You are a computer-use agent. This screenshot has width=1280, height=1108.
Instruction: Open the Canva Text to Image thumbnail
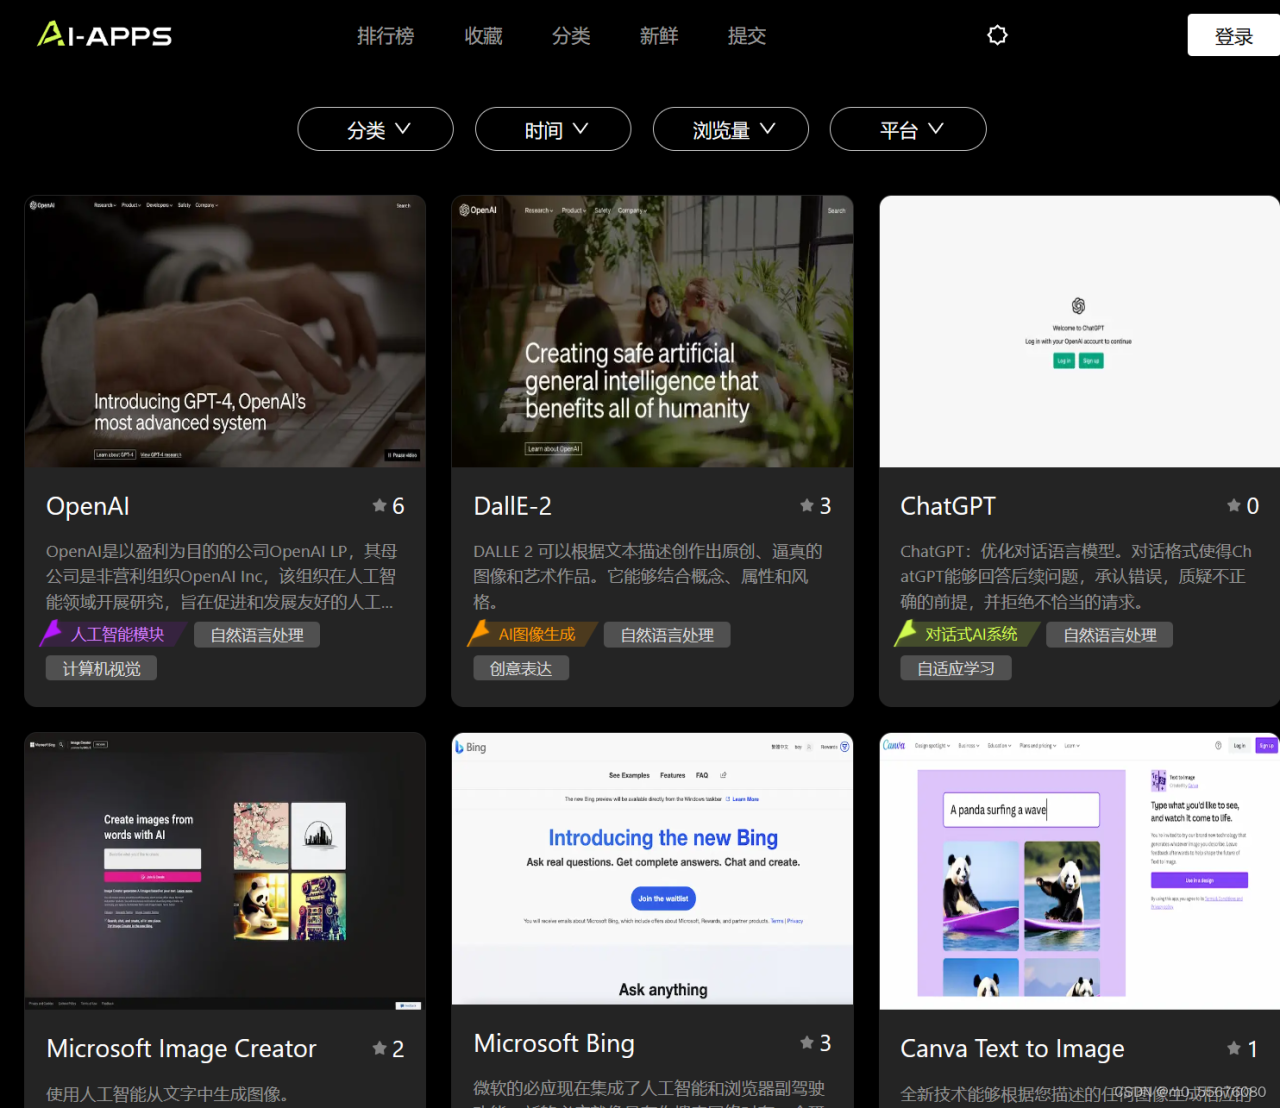click(1080, 872)
